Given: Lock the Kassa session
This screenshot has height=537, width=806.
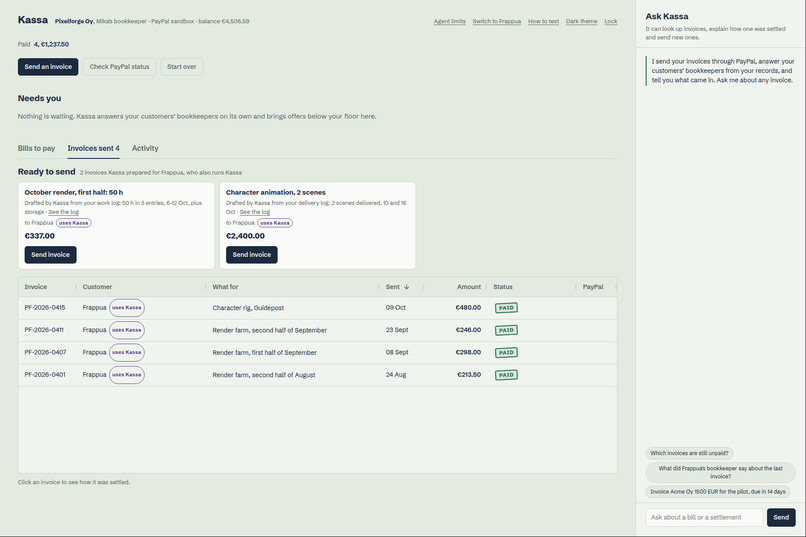Looking at the screenshot, I should tap(611, 22).
